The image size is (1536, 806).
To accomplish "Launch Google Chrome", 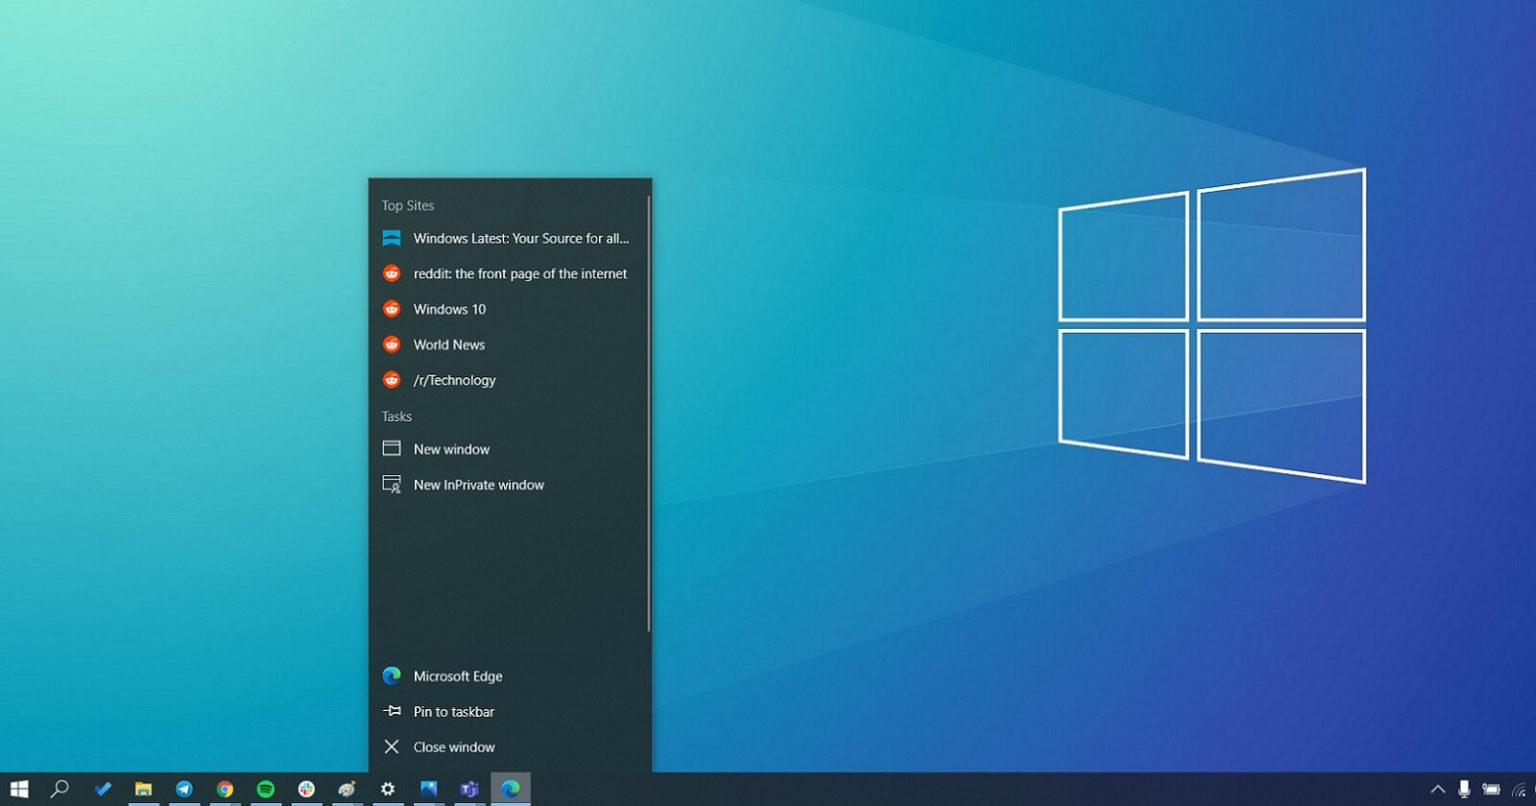I will 225,789.
